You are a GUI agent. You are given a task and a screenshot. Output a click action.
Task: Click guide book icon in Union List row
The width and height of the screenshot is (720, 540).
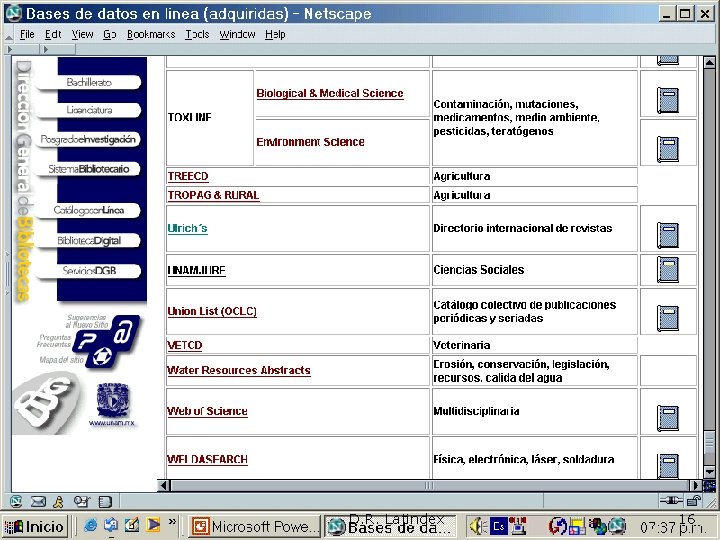pyautogui.click(x=668, y=318)
